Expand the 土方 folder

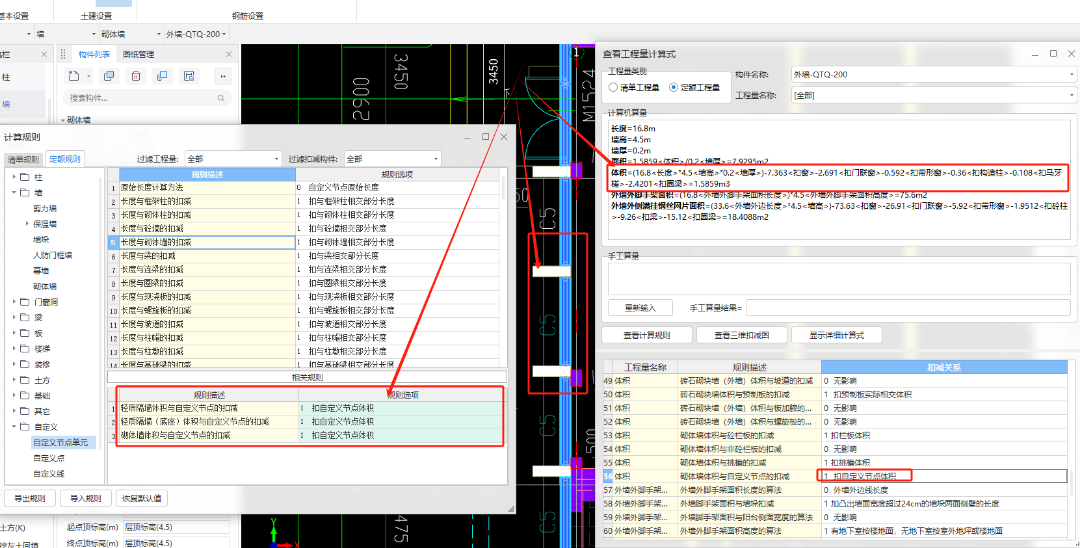coord(14,379)
